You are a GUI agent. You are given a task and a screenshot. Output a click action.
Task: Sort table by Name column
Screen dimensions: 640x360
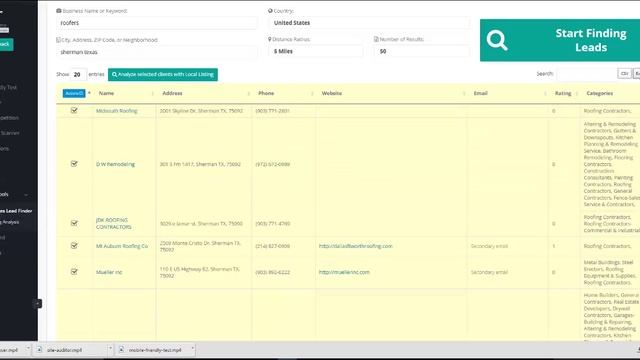[x=124, y=93]
